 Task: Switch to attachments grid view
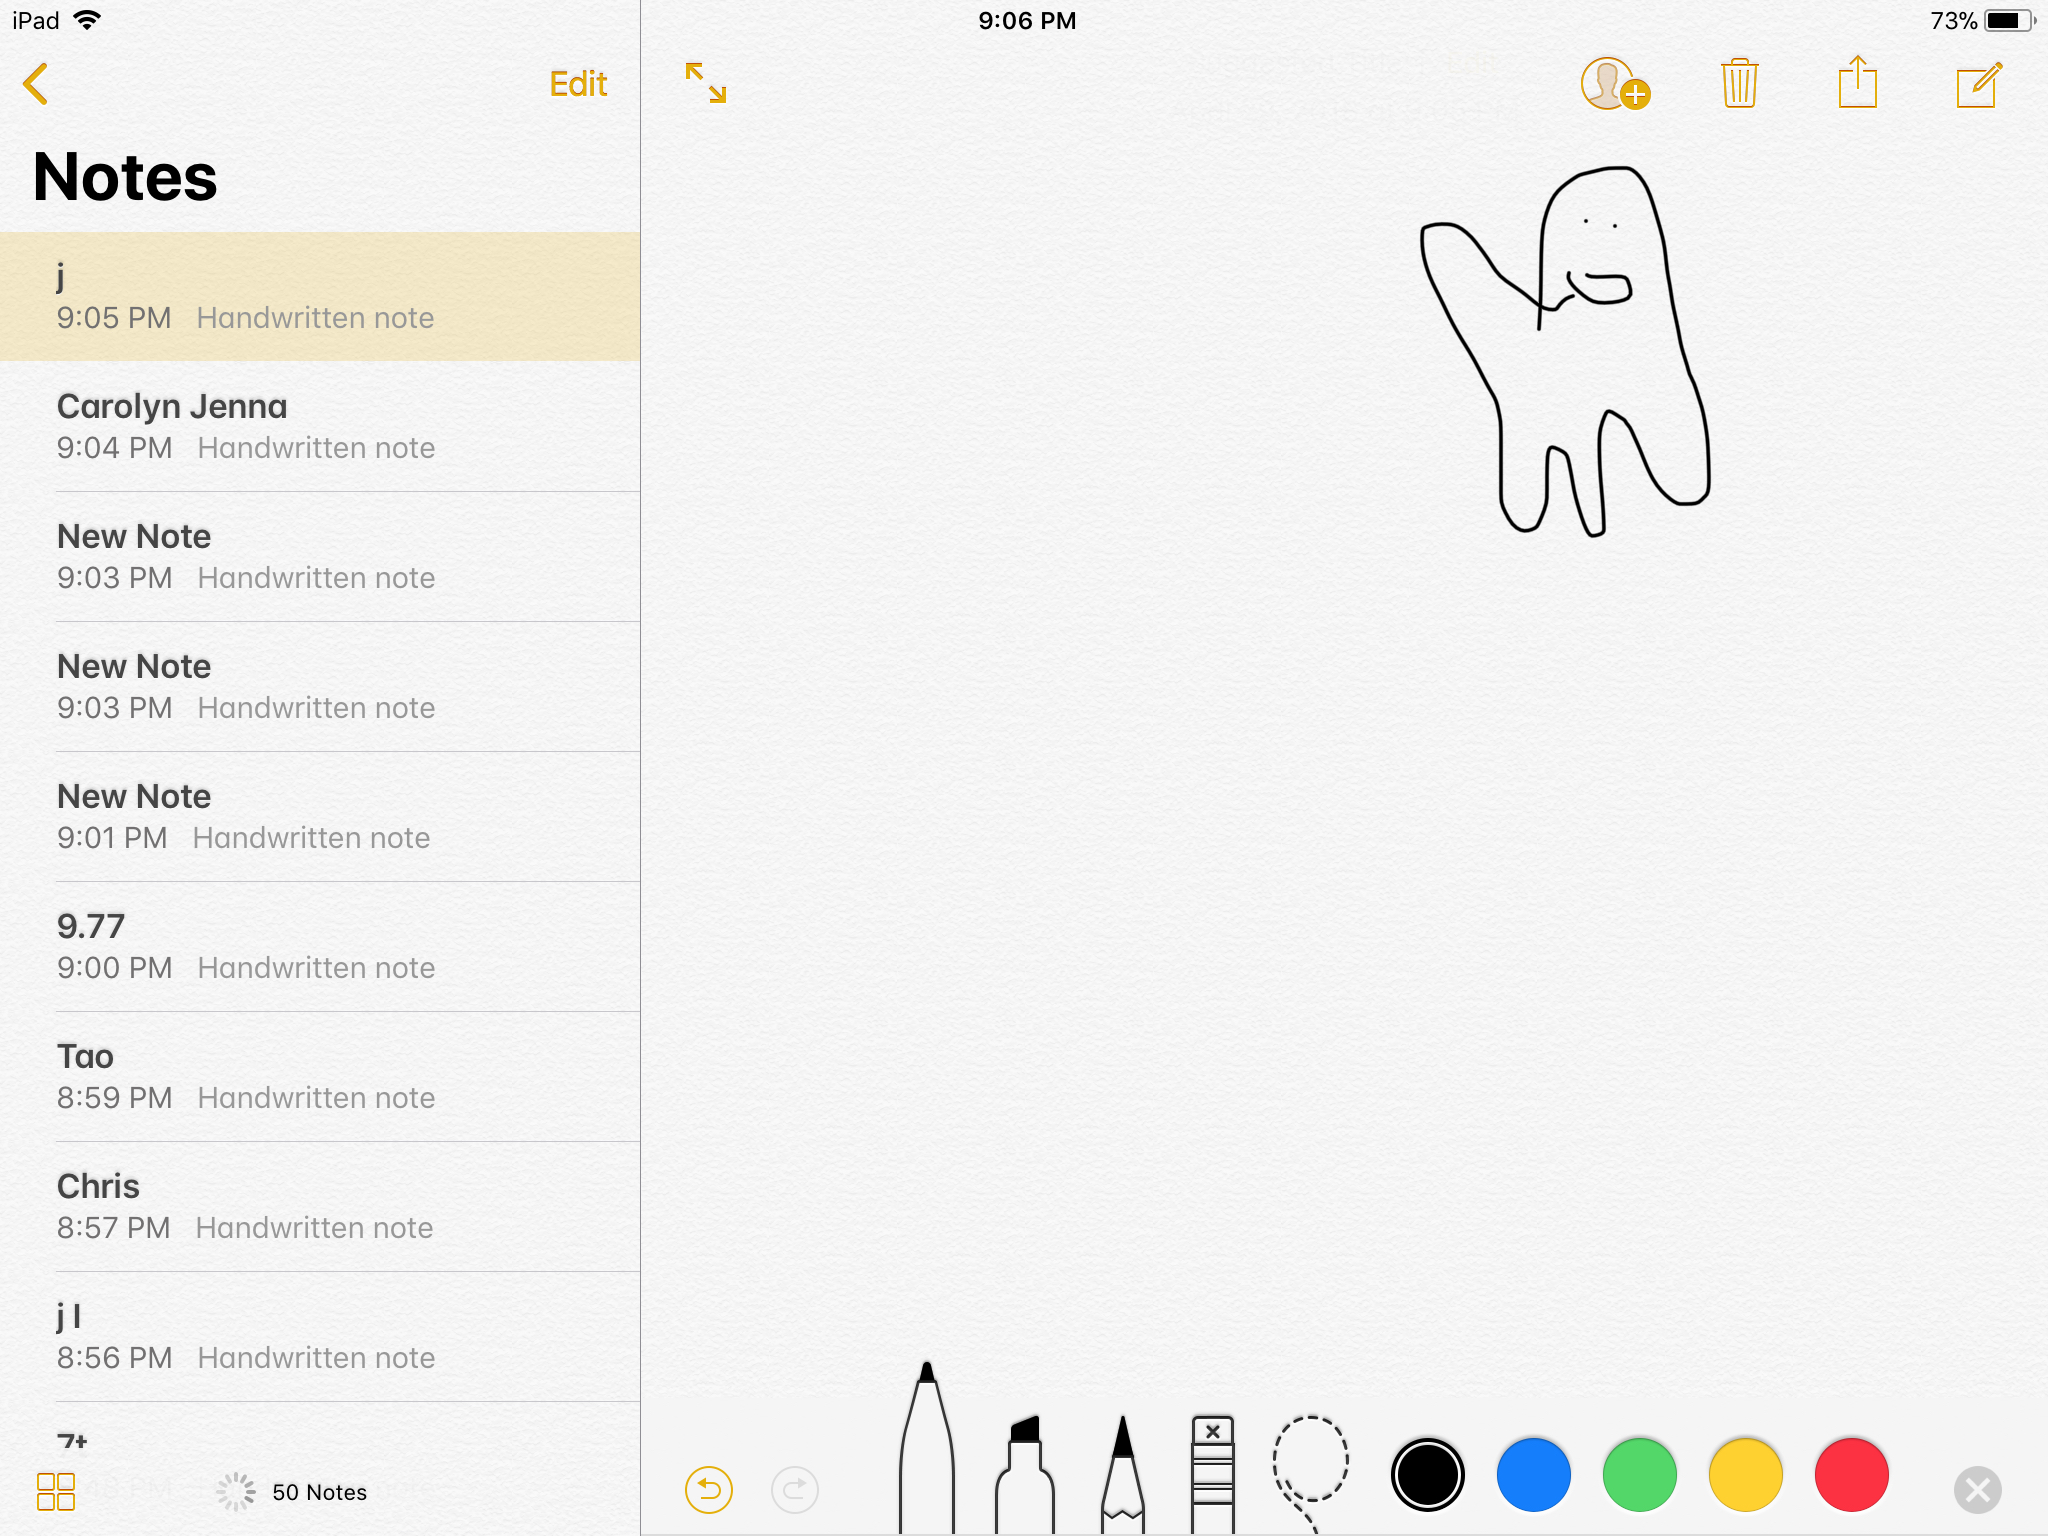pos(55,1492)
